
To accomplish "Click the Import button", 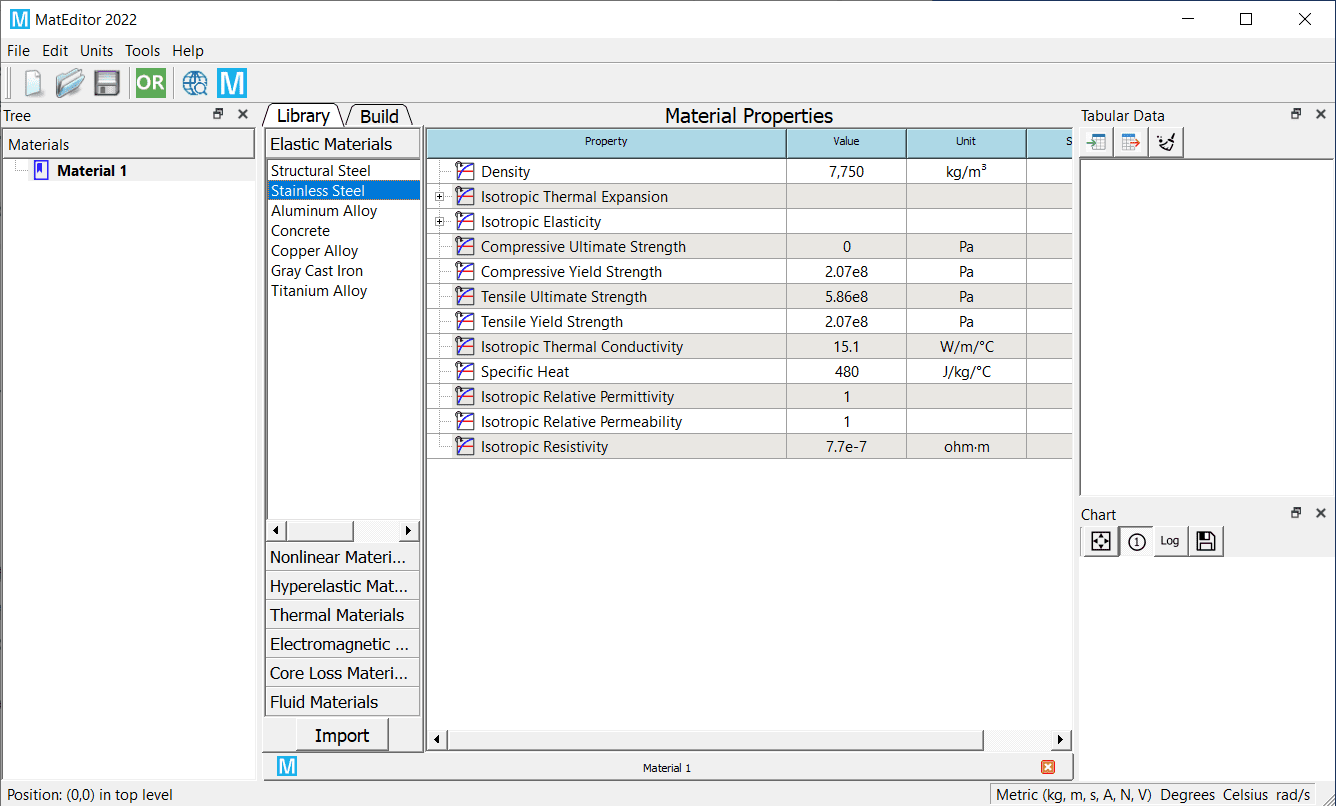I will 342,736.
